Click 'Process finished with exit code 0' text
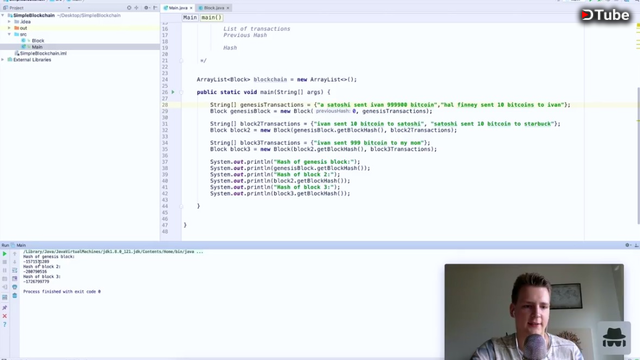Screen dimensions: 640x360 click(62, 292)
